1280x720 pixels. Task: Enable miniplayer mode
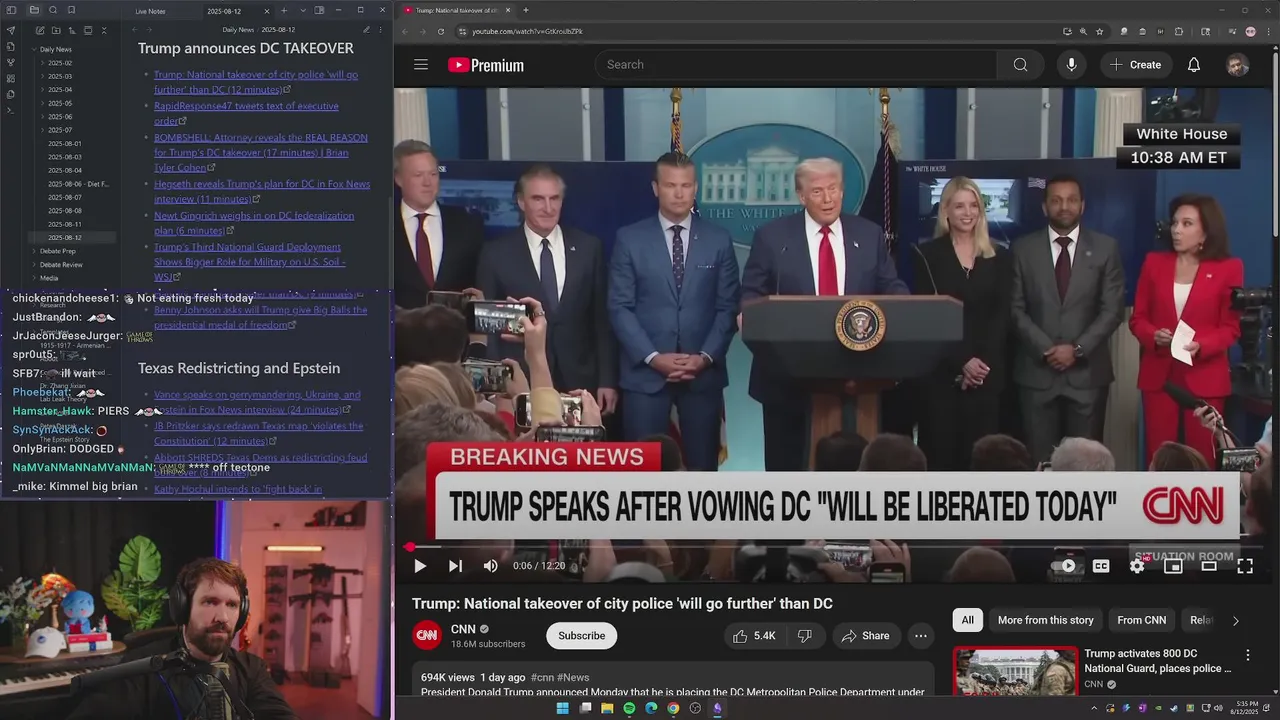coord(1173,566)
